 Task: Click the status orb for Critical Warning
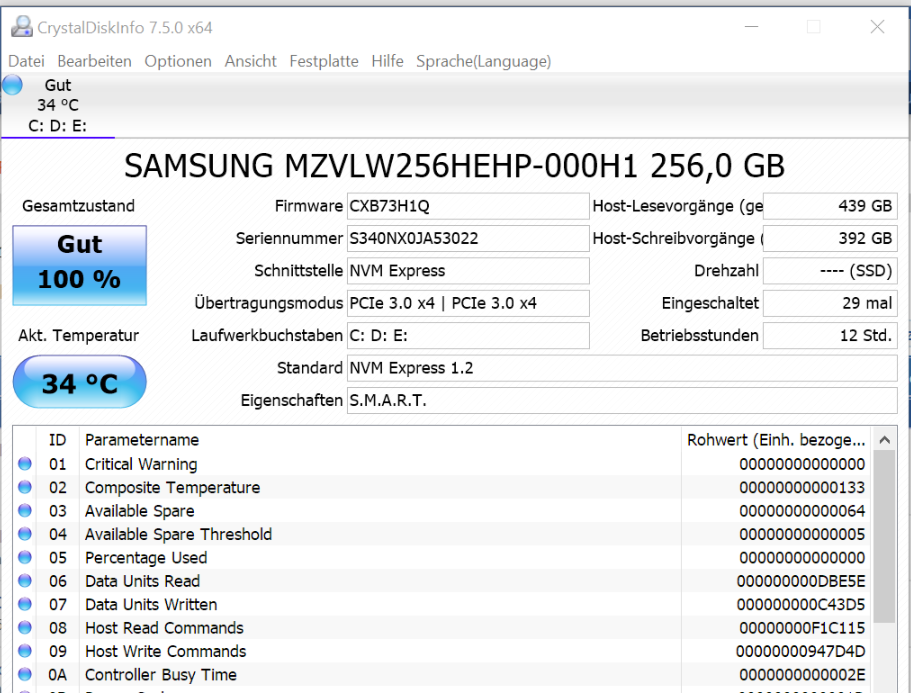[x=24, y=464]
